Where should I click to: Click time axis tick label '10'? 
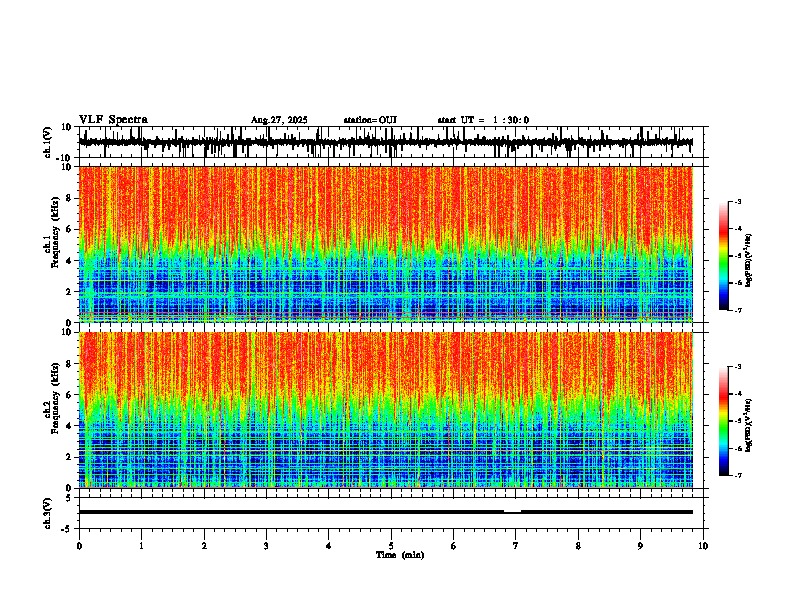(703, 546)
